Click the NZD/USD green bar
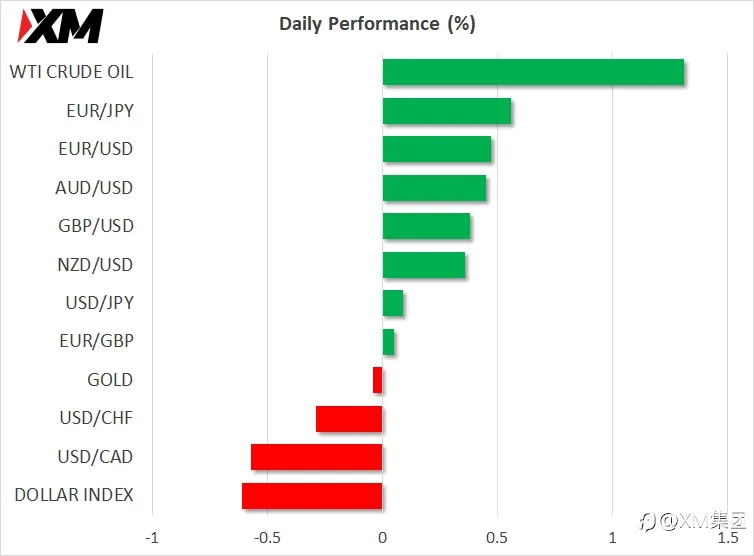The height and width of the screenshot is (556, 754). (x=424, y=265)
